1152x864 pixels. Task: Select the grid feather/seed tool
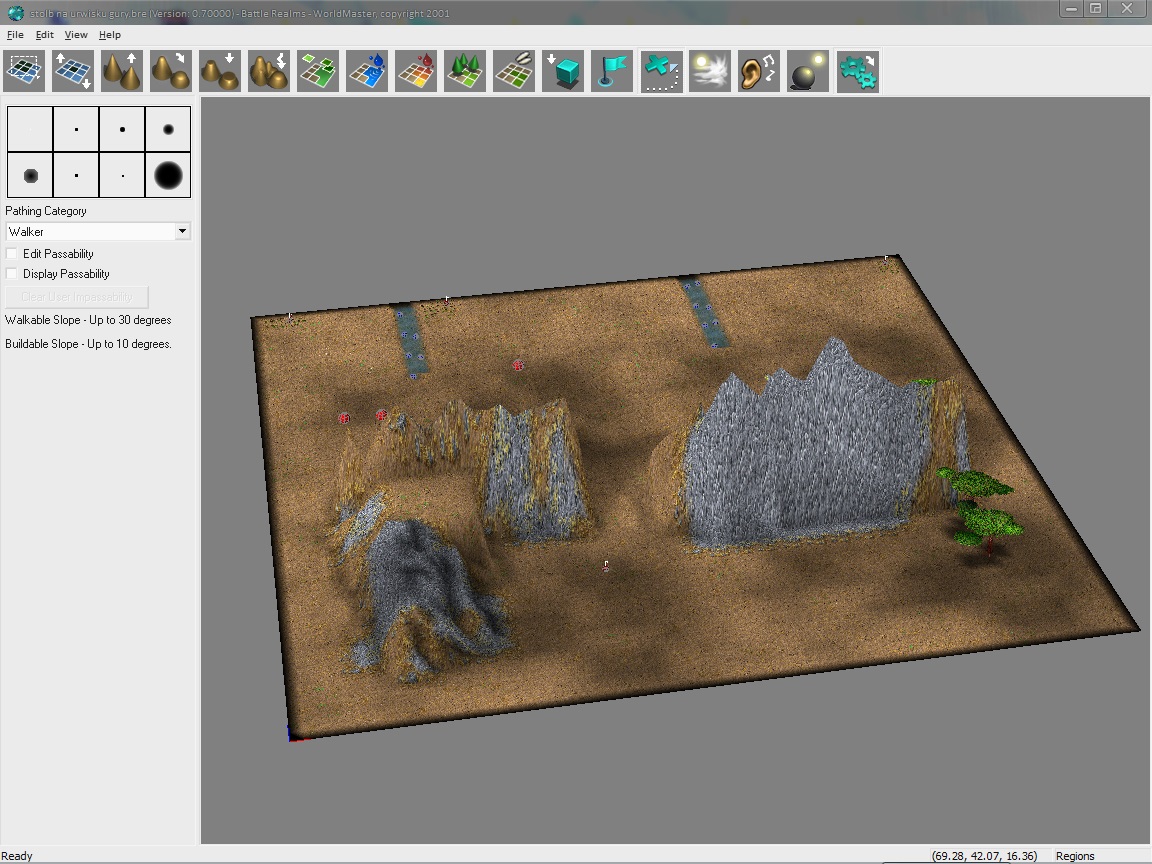[x=514, y=71]
